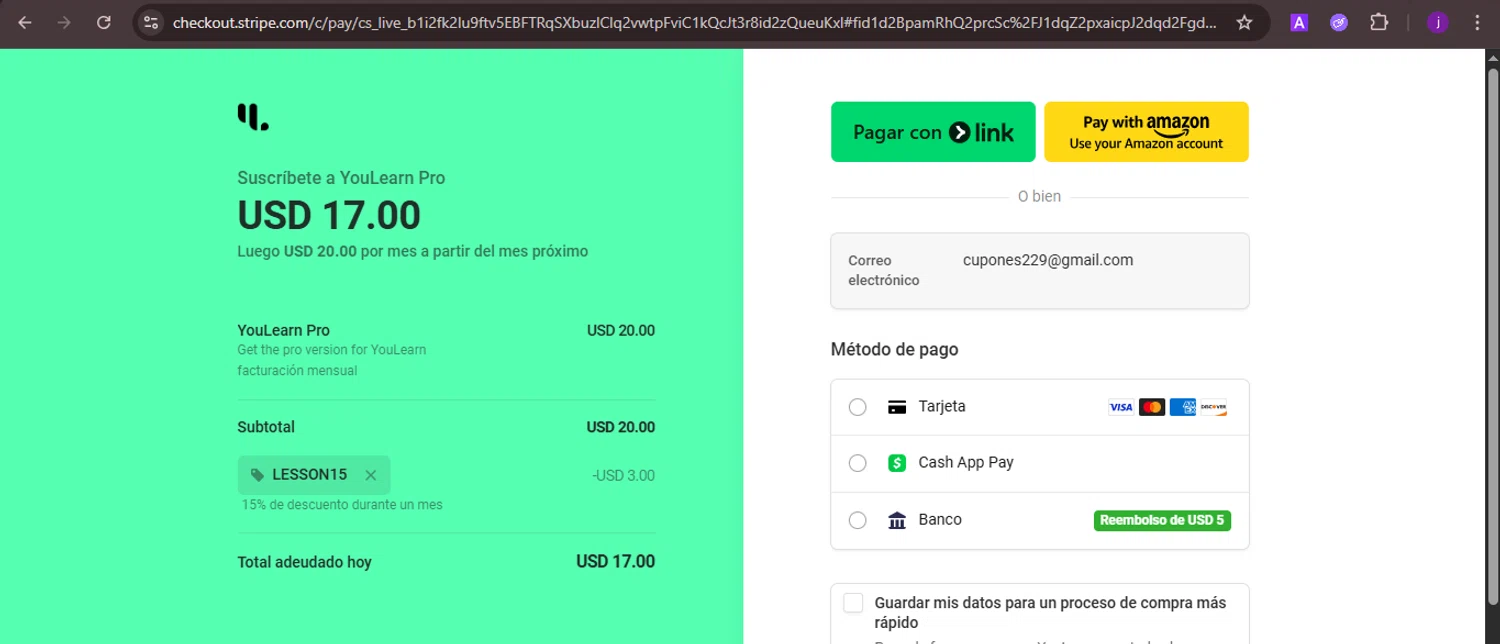Click the American Express logo
The height and width of the screenshot is (644, 1500).
tap(1183, 407)
